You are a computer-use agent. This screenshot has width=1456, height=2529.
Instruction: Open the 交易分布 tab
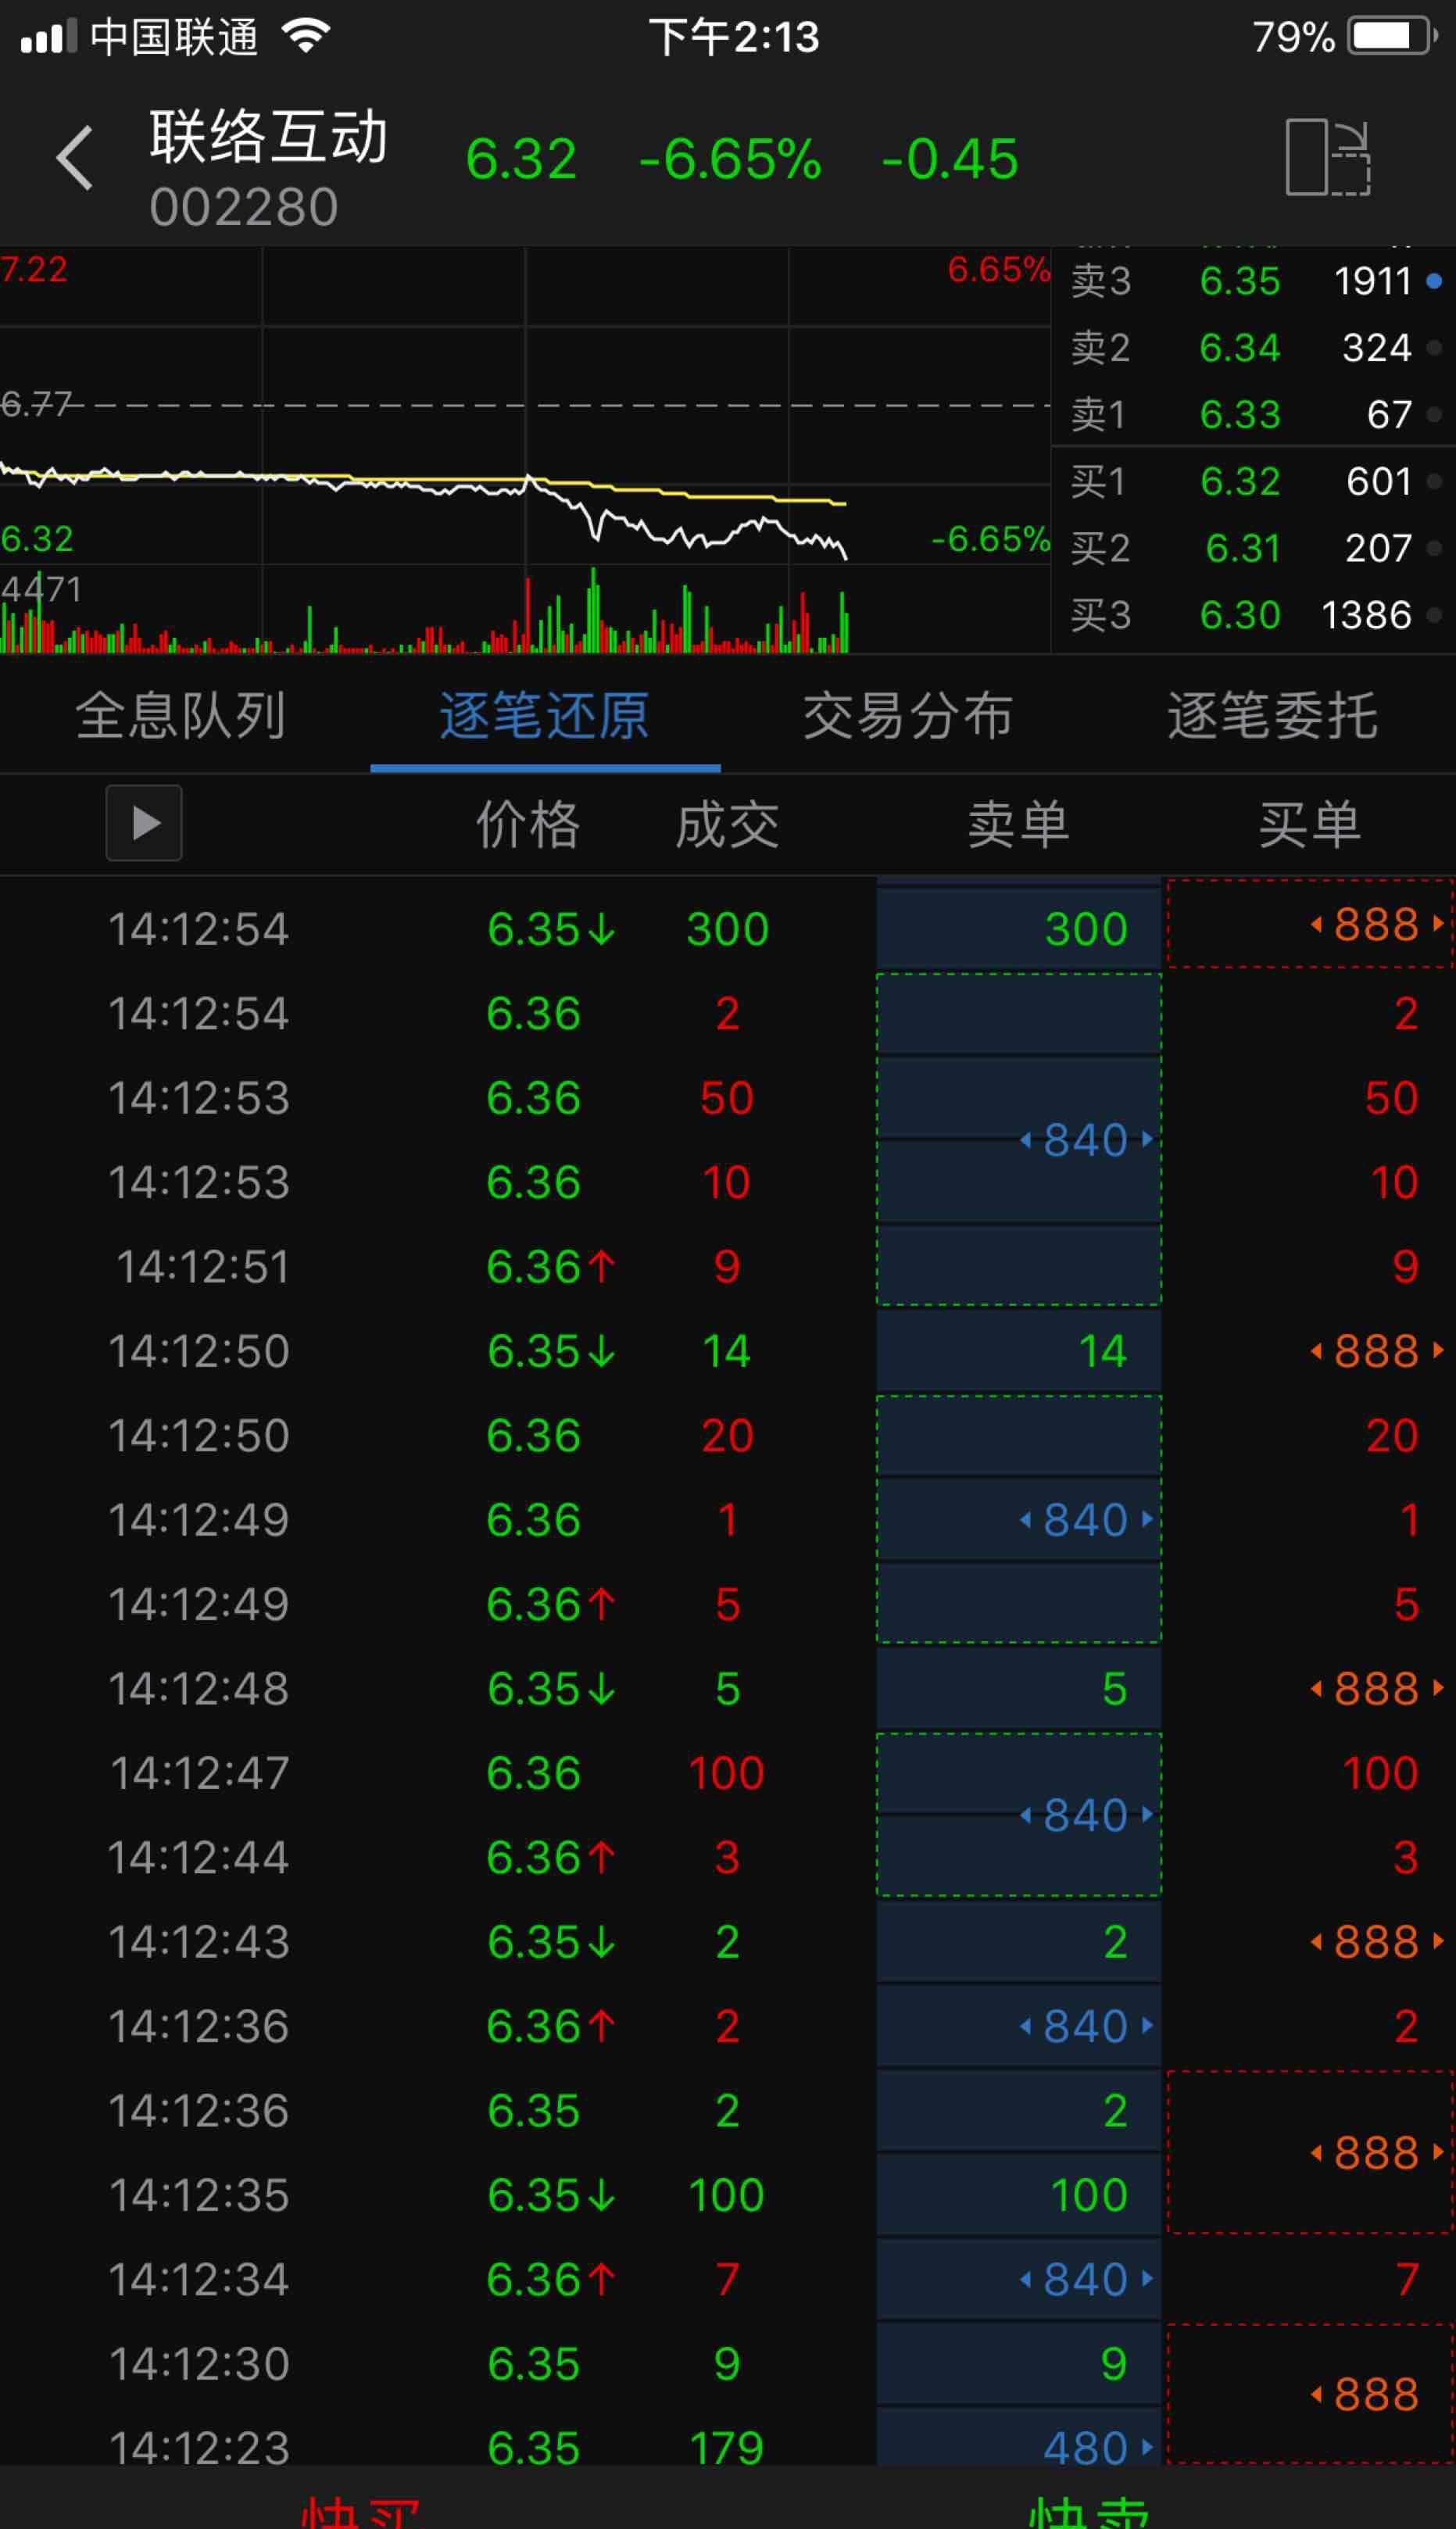tap(909, 716)
